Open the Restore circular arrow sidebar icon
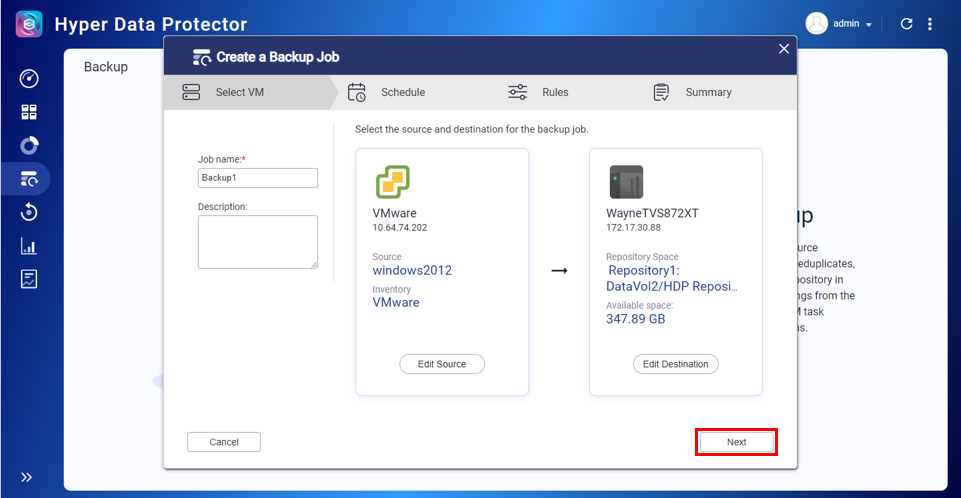This screenshot has height=498, width=961. tap(29, 212)
